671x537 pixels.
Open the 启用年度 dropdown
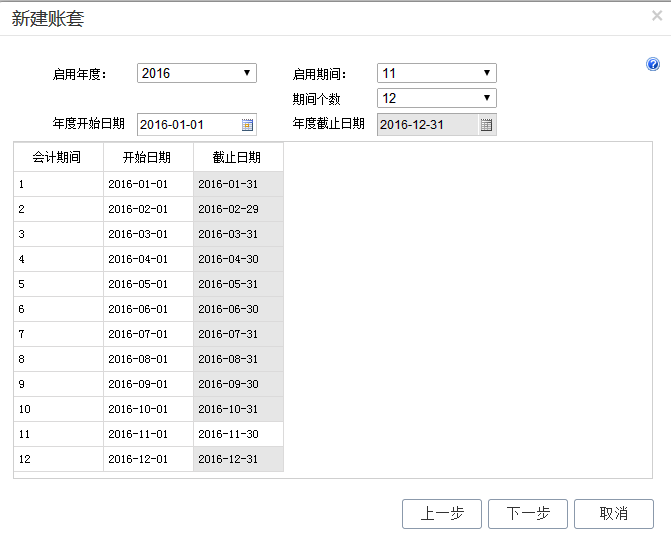pos(197,73)
